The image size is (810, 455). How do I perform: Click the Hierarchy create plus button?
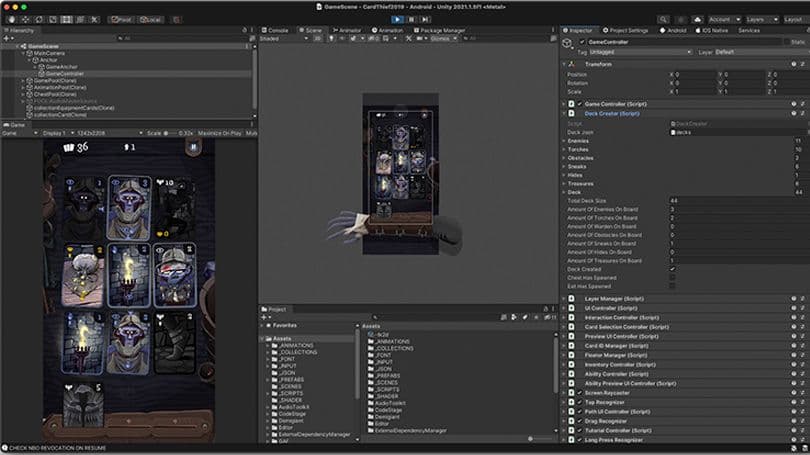[x=7, y=38]
